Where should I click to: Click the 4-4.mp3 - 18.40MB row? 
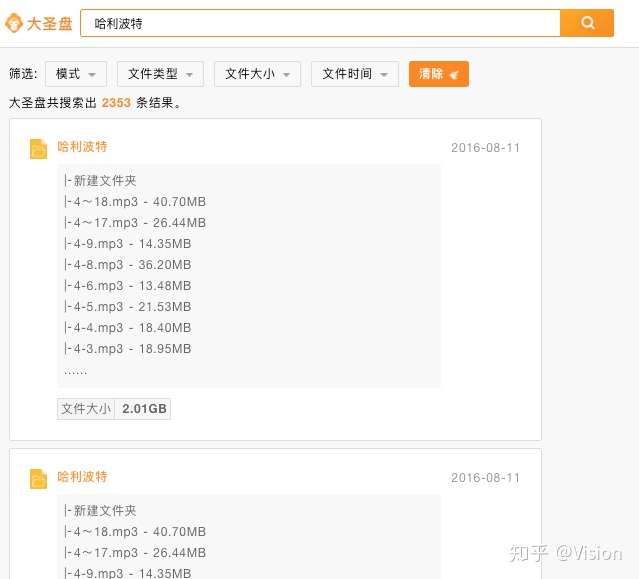point(128,328)
